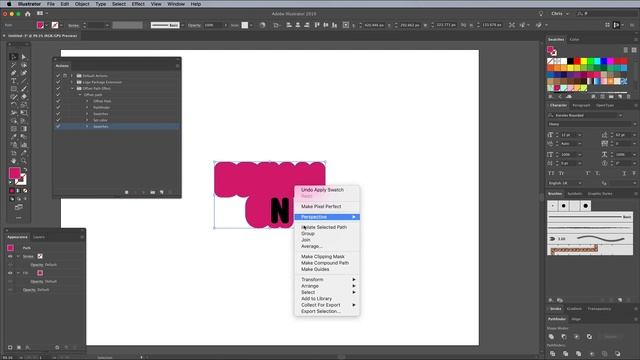Viewport: 640px width, 360px height.
Task: Open the Perspective submenu arrow
Action: [354, 217]
